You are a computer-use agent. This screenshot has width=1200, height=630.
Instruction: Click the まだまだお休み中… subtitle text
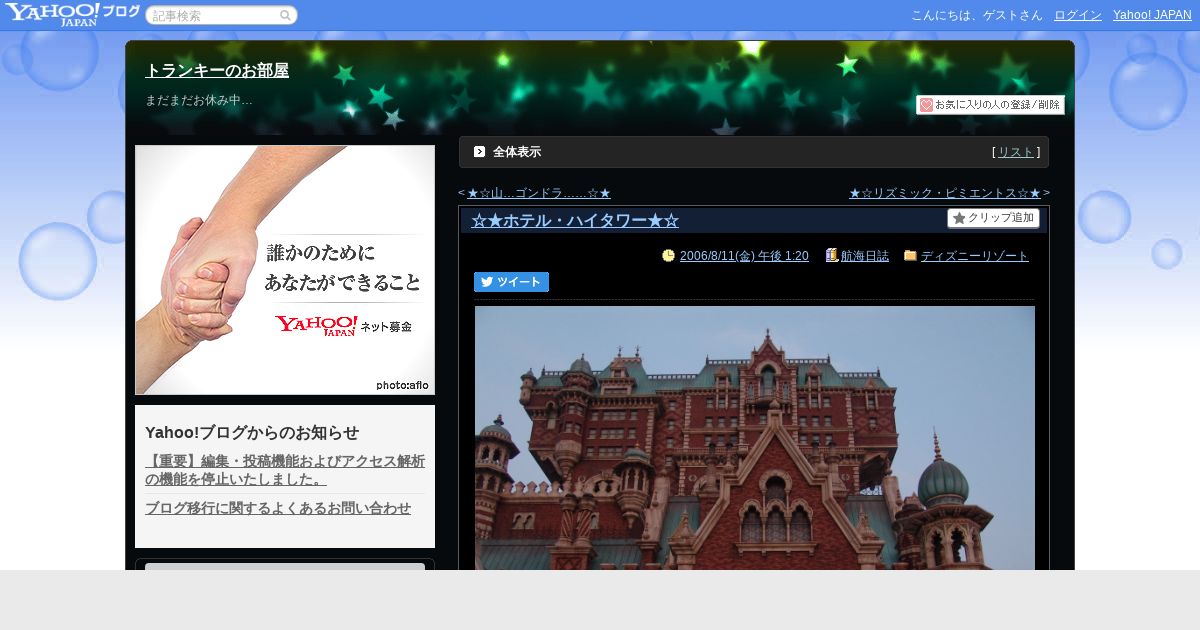[199, 100]
